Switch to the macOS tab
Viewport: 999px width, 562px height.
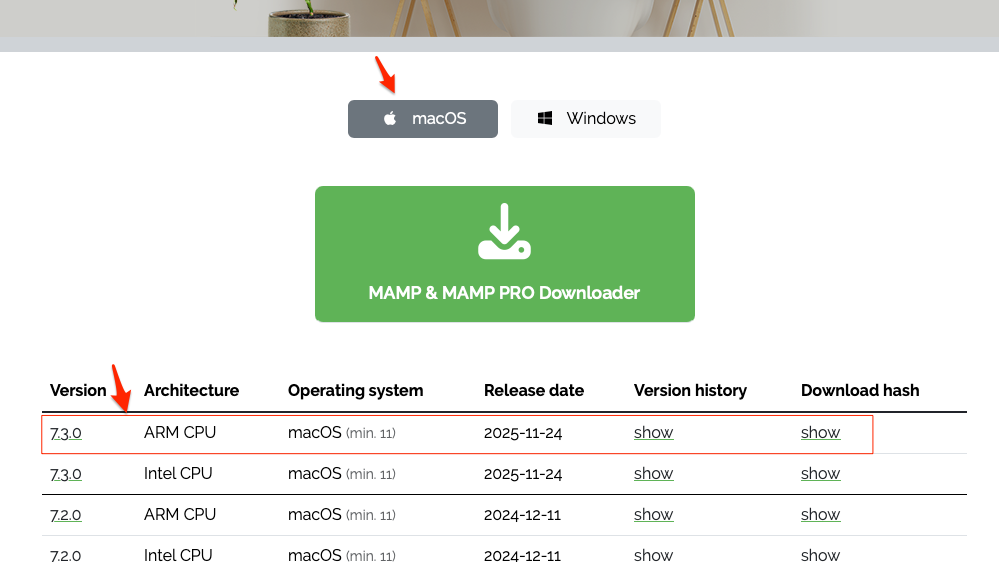pyautogui.click(x=423, y=119)
